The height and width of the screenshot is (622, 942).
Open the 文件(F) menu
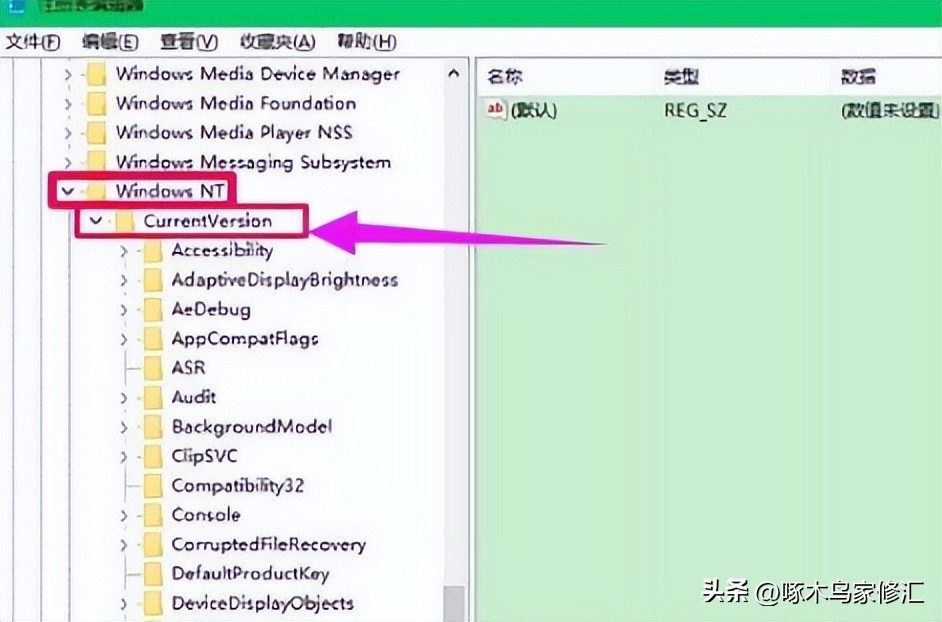coord(31,42)
